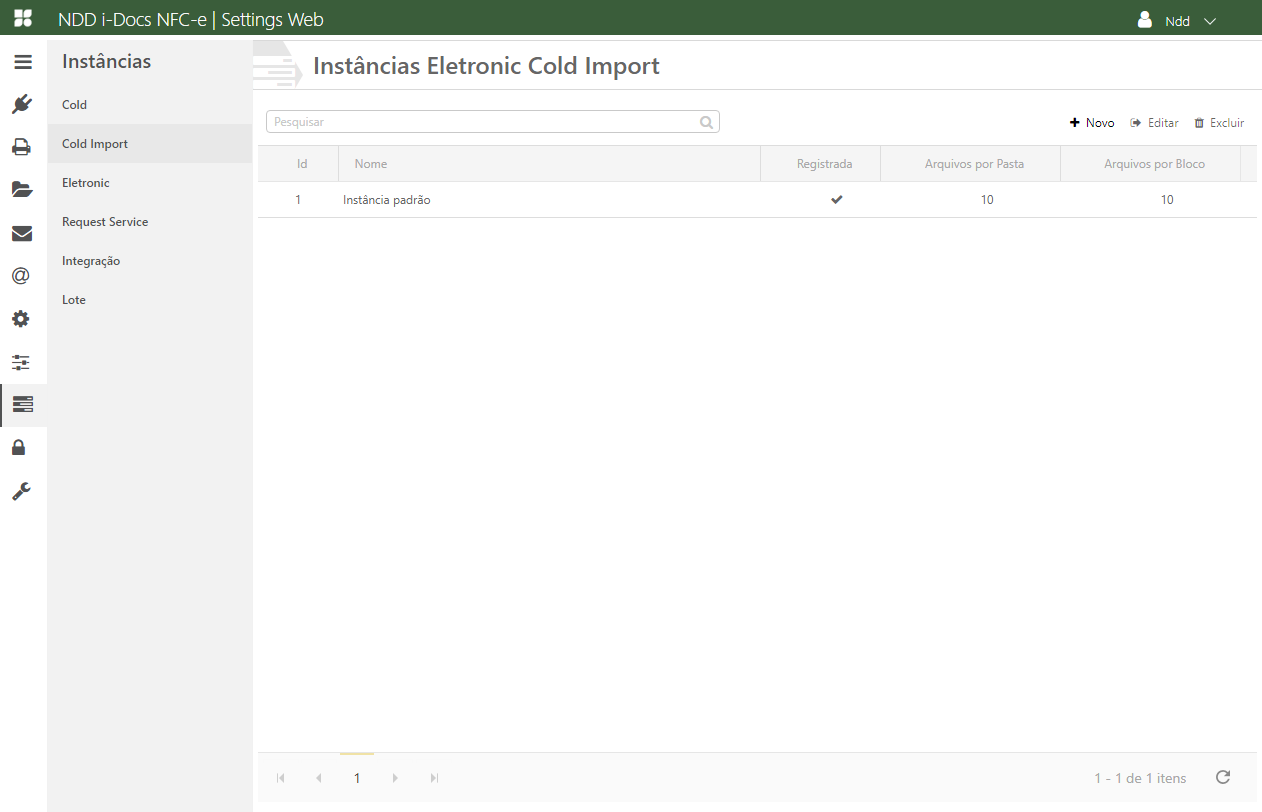Open the @ email sidebar icon

(x=21, y=276)
